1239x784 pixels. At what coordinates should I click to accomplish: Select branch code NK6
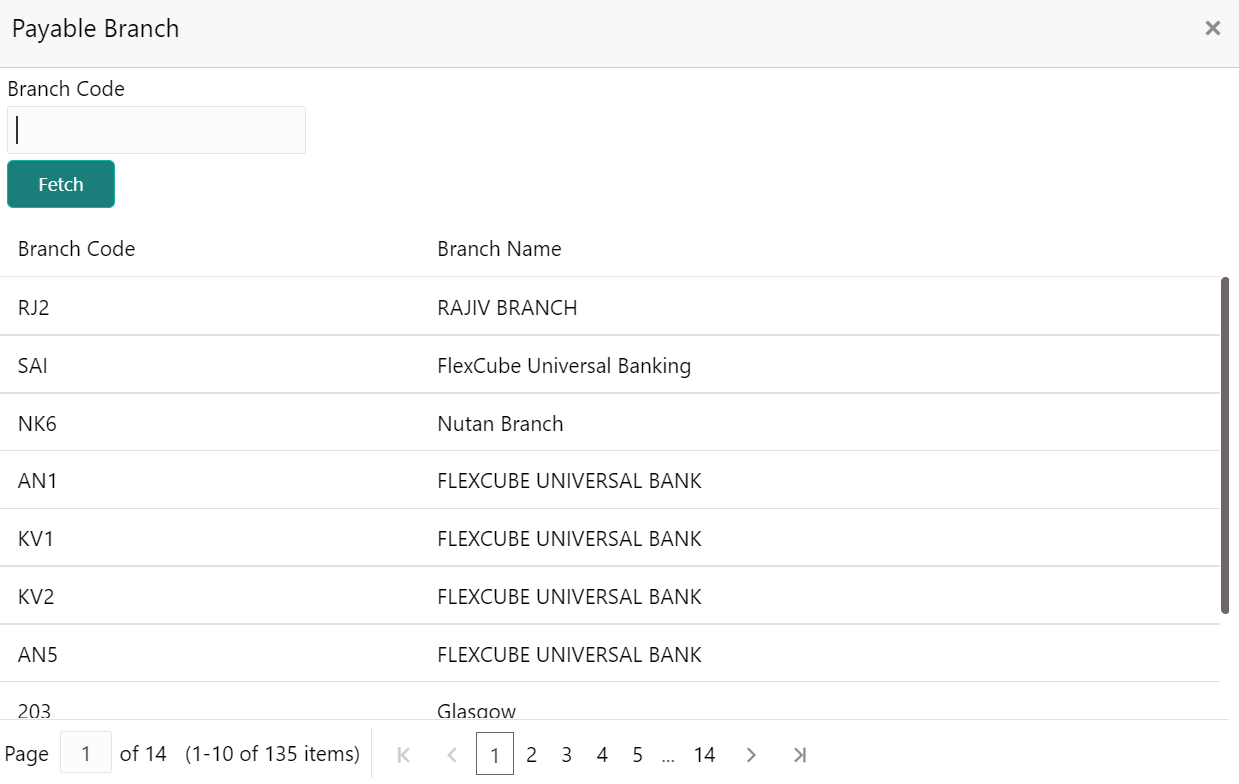tap(37, 423)
